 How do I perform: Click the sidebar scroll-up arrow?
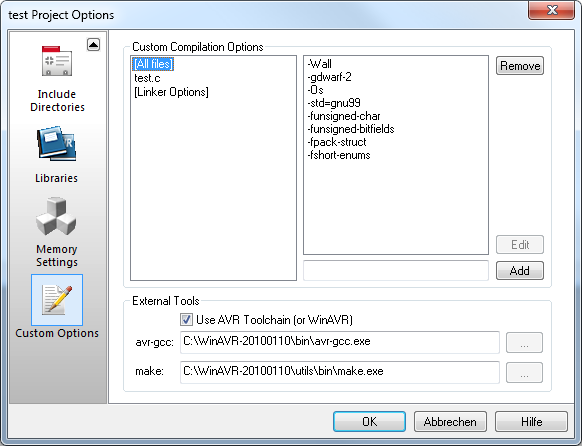coord(94,45)
